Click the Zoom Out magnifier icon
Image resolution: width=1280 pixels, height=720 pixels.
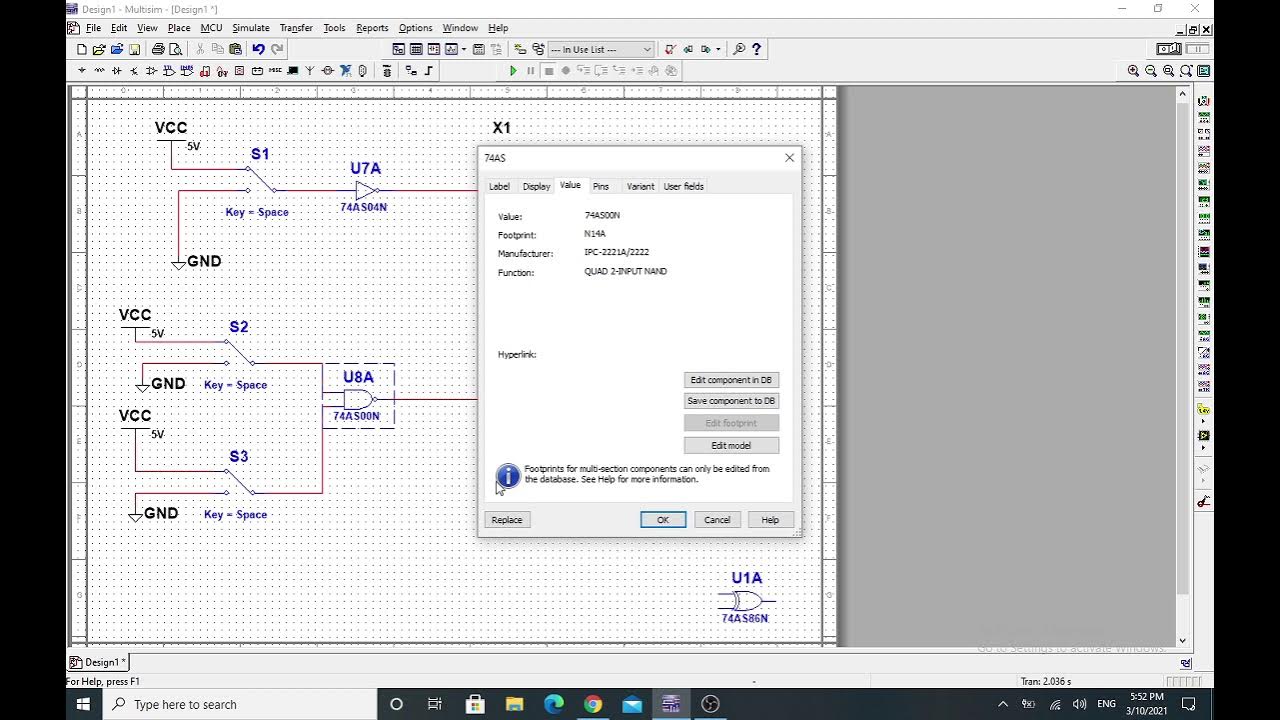1151,71
